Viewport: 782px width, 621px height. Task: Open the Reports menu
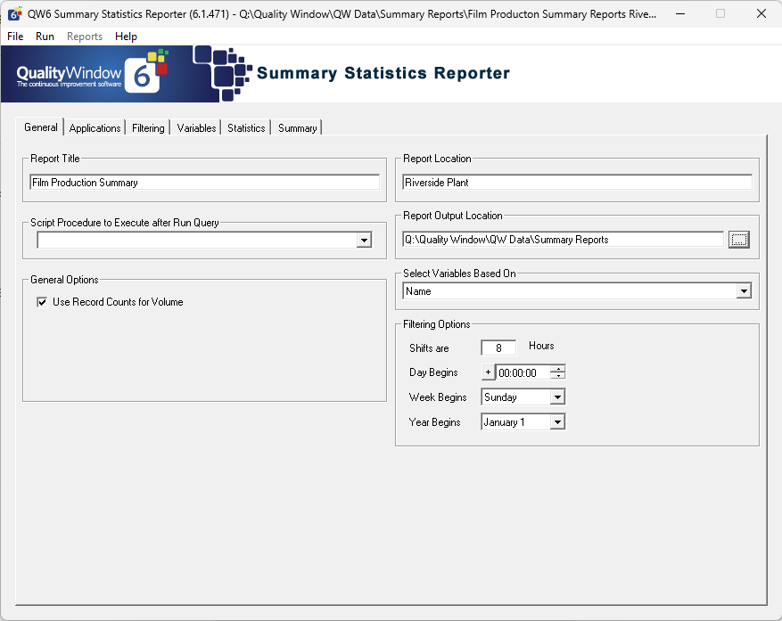[84, 36]
